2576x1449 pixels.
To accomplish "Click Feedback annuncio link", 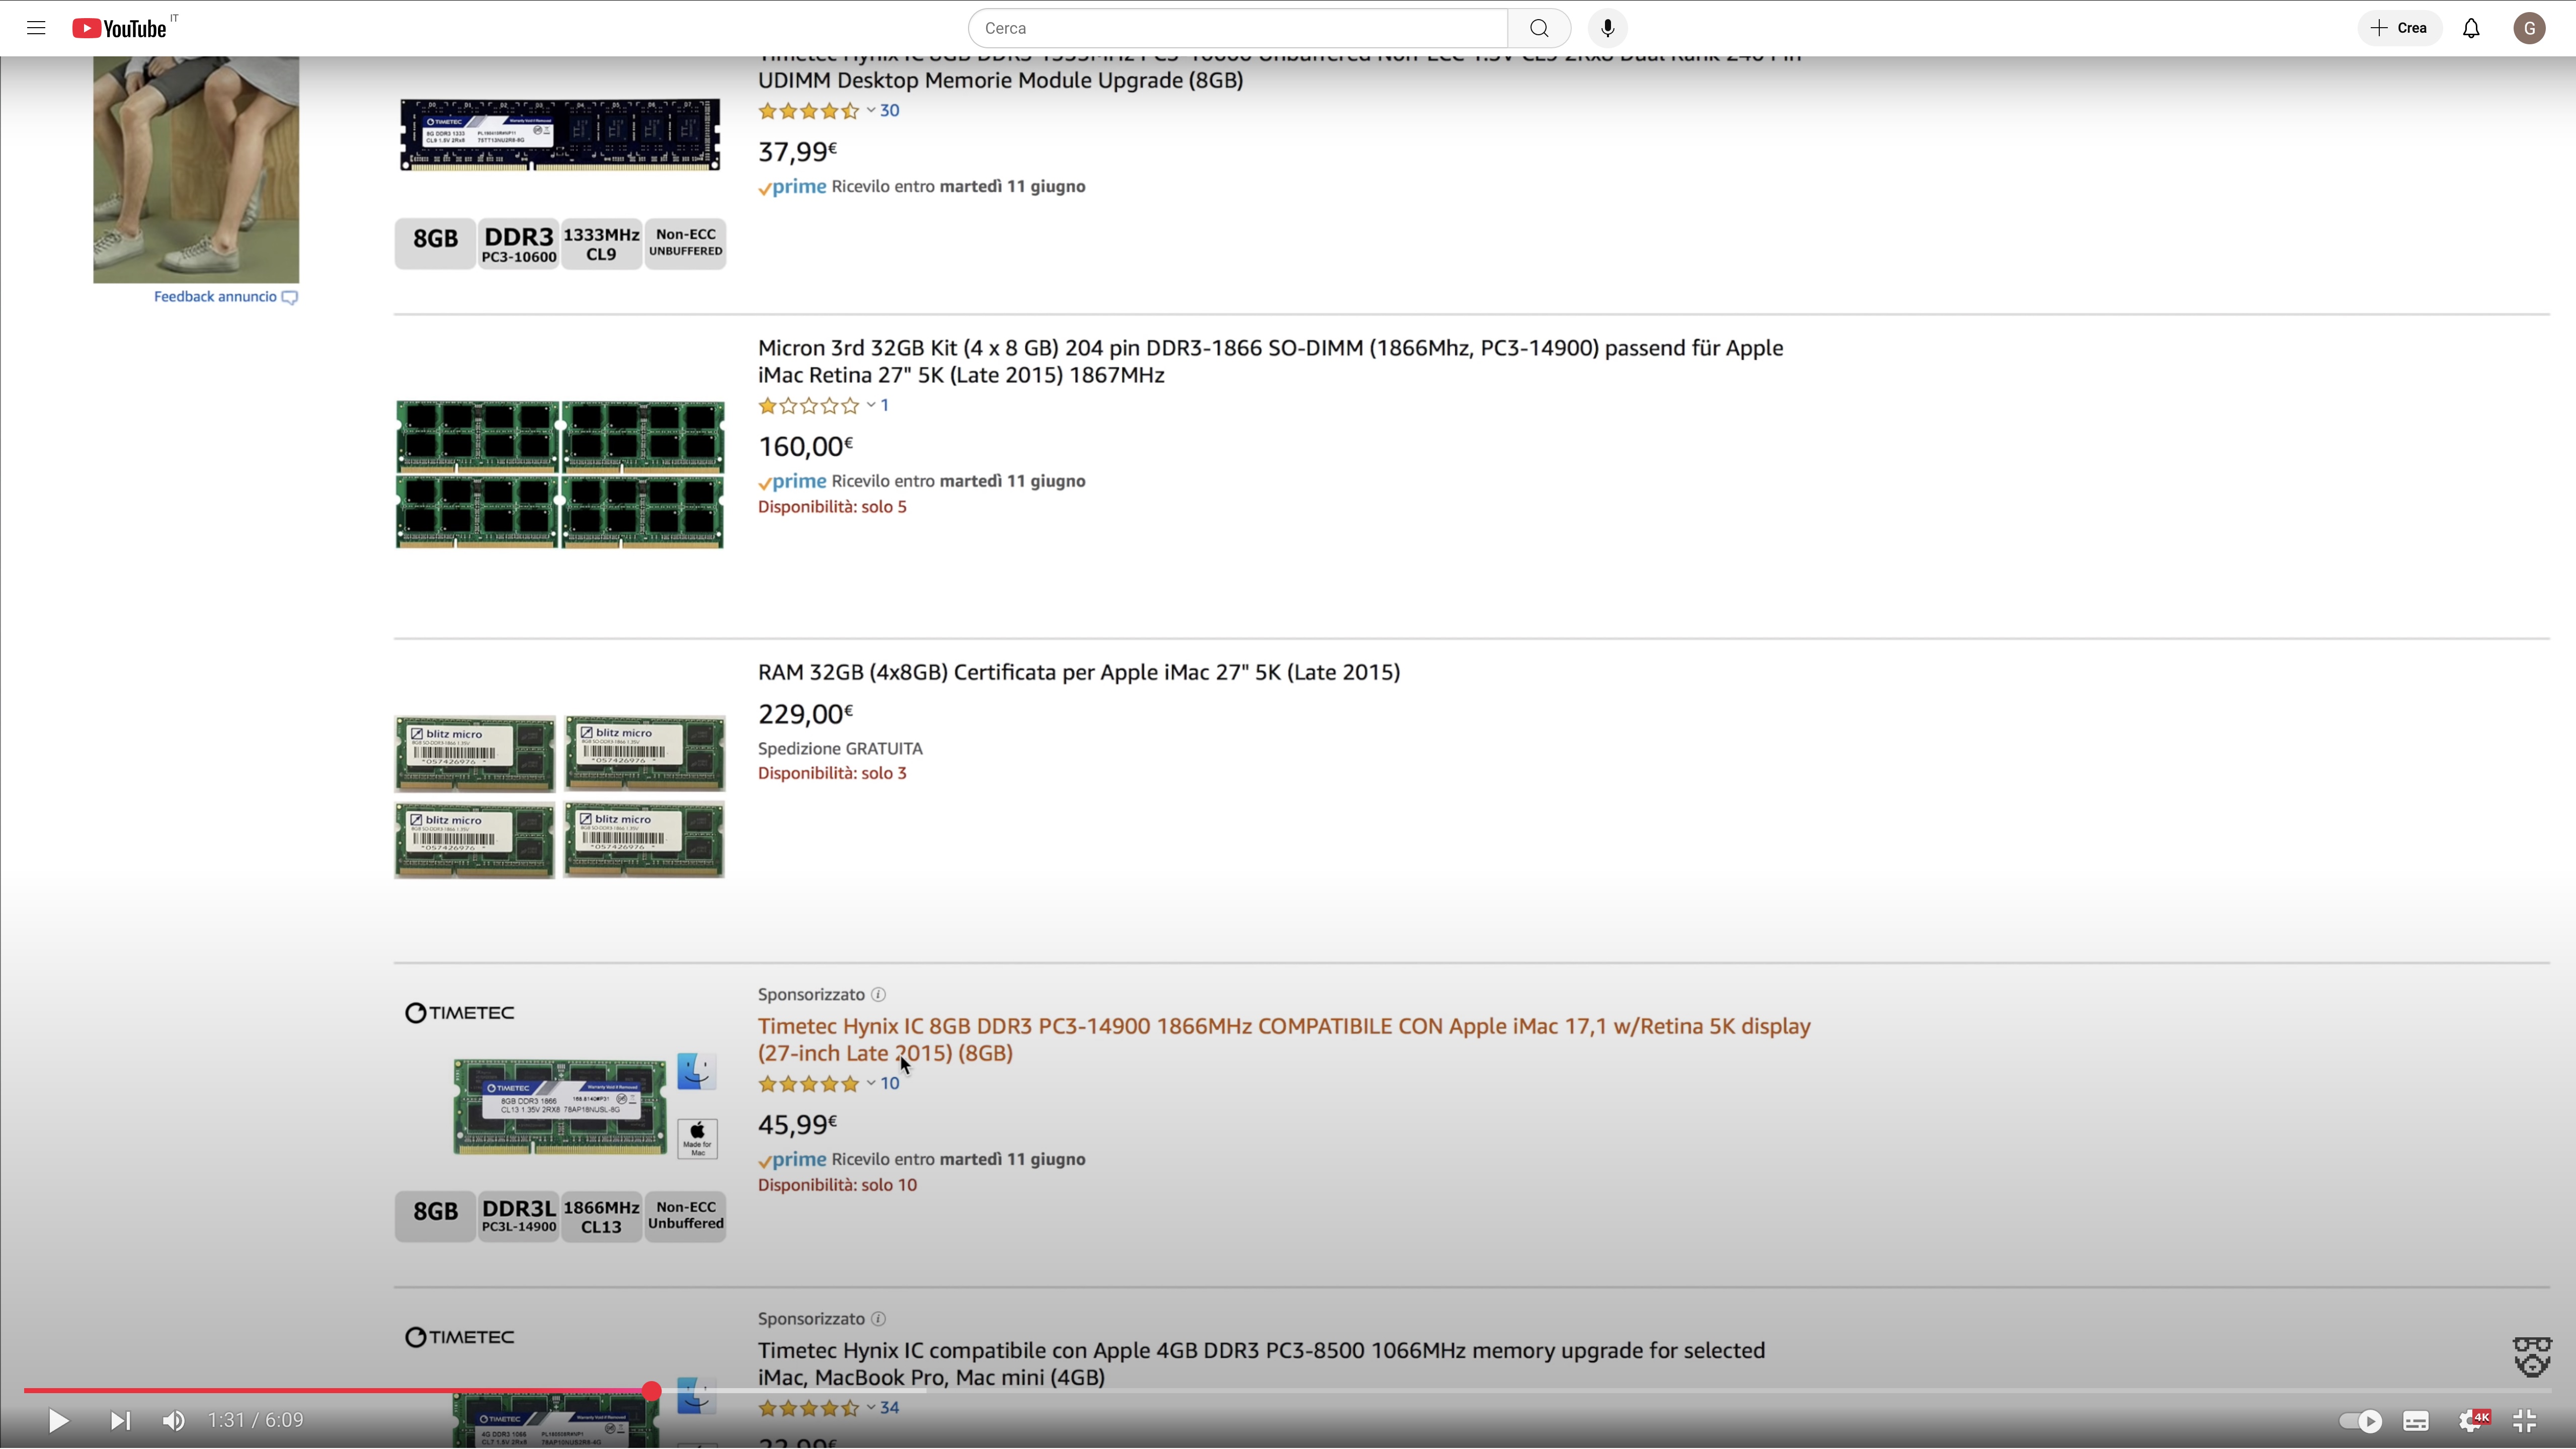I will pos(226,297).
